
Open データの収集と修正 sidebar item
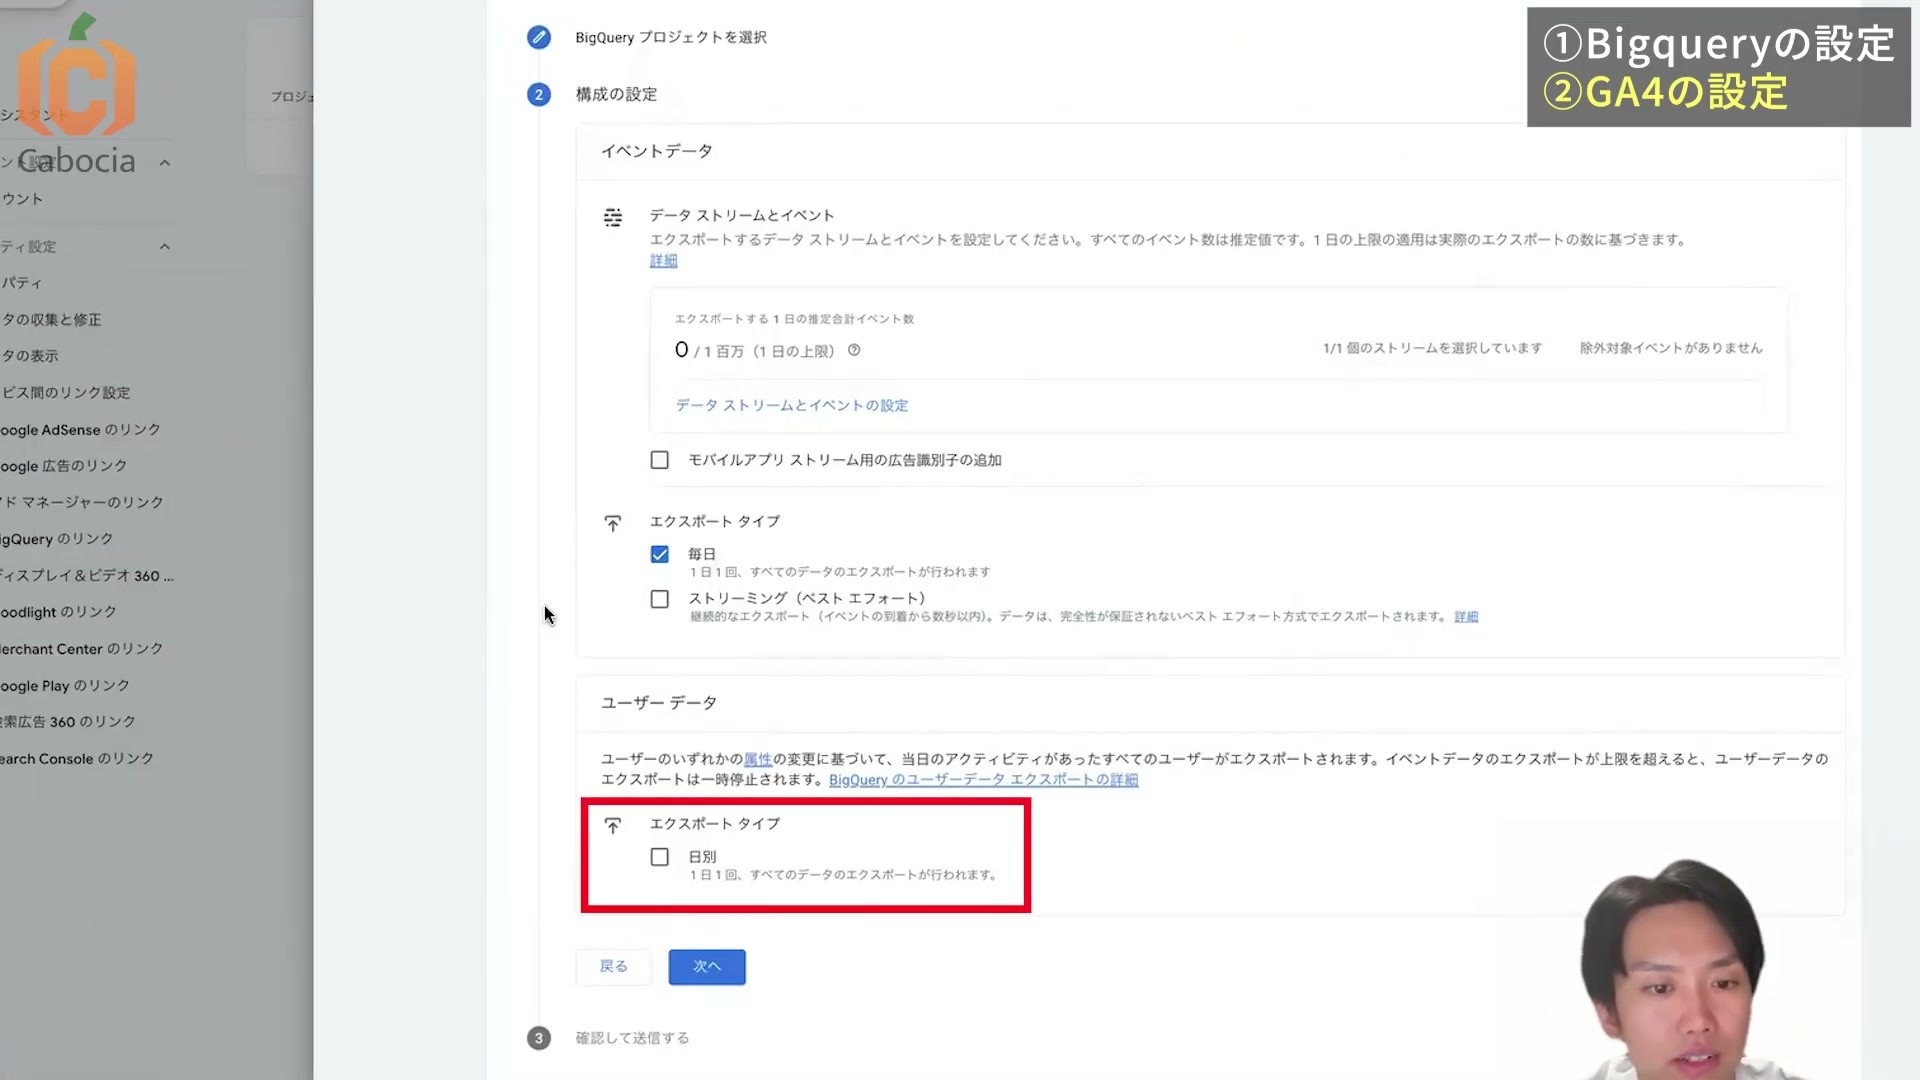[51, 320]
